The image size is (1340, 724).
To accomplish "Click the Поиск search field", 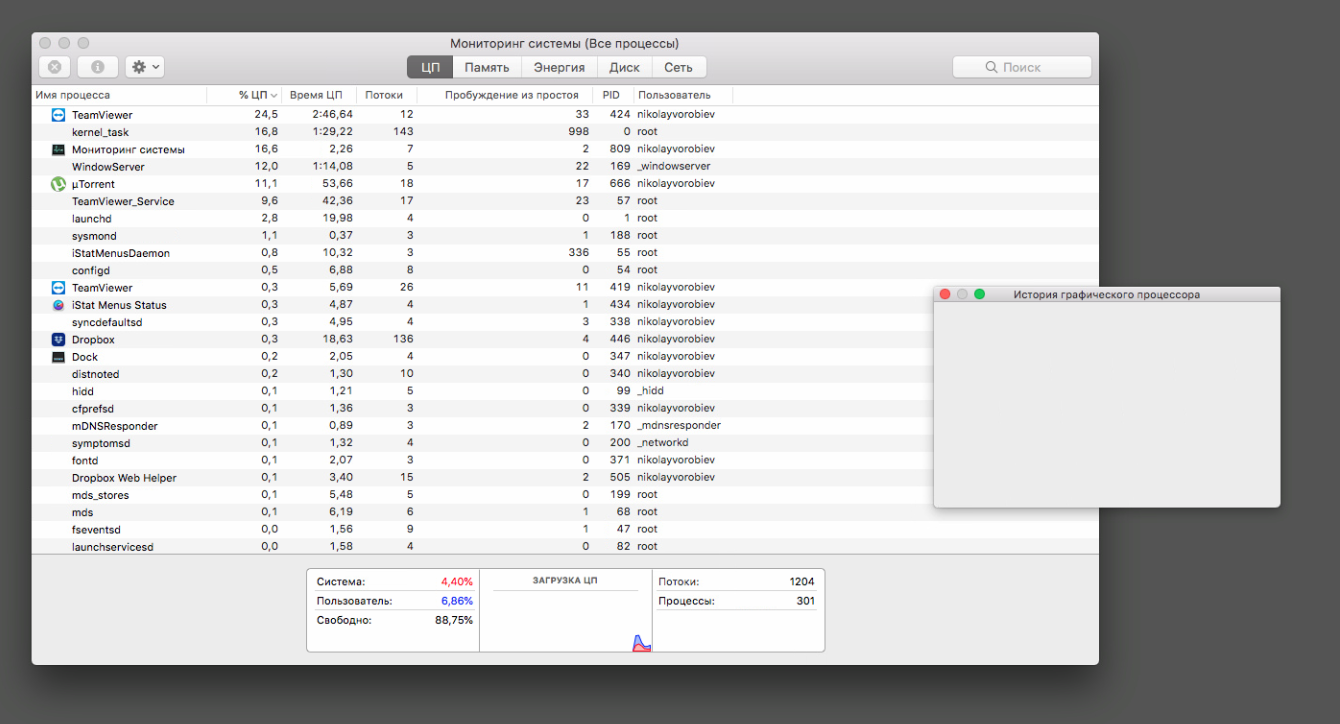I will [1022, 67].
